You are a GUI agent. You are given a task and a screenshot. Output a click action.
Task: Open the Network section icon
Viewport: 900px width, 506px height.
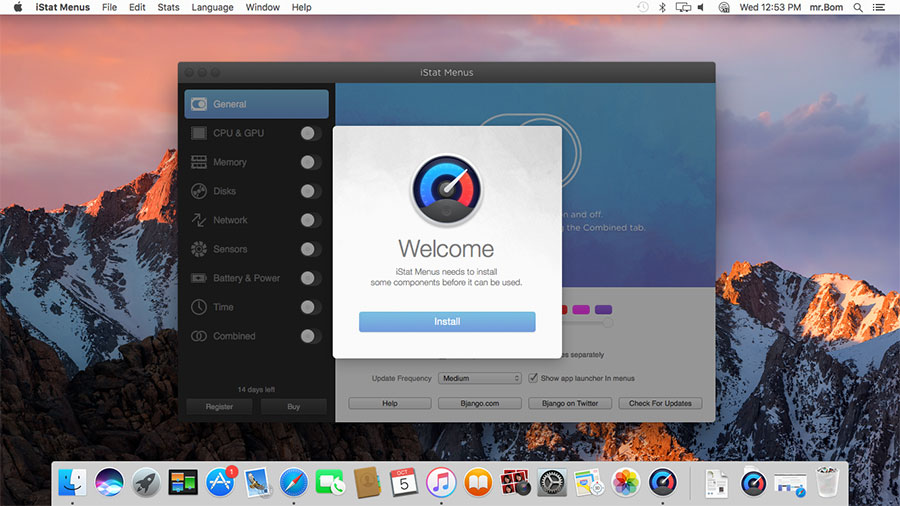pyautogui.click(x=199, y=220)
